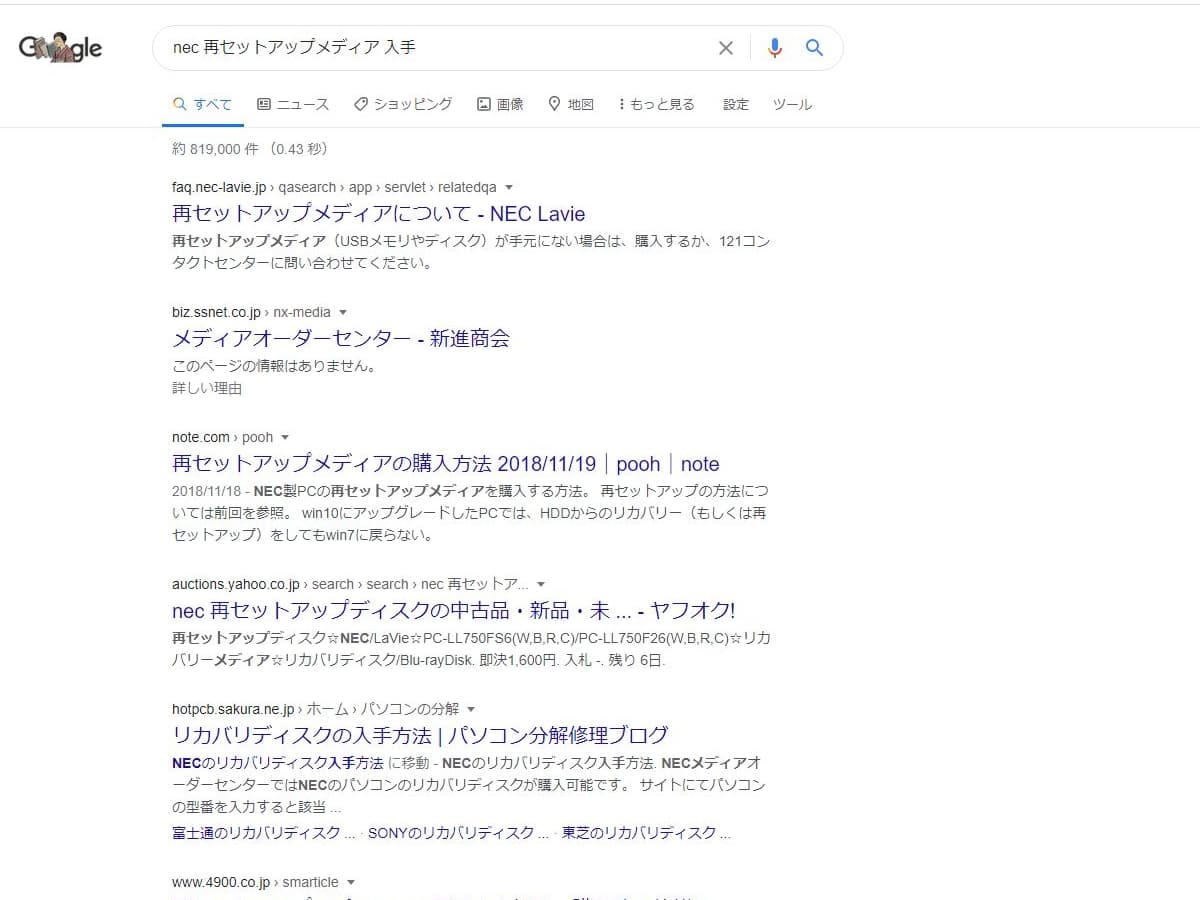Open the ヤフオク! 再セットアップディスク result
The image size is (1200, 900).
[454, 611]
